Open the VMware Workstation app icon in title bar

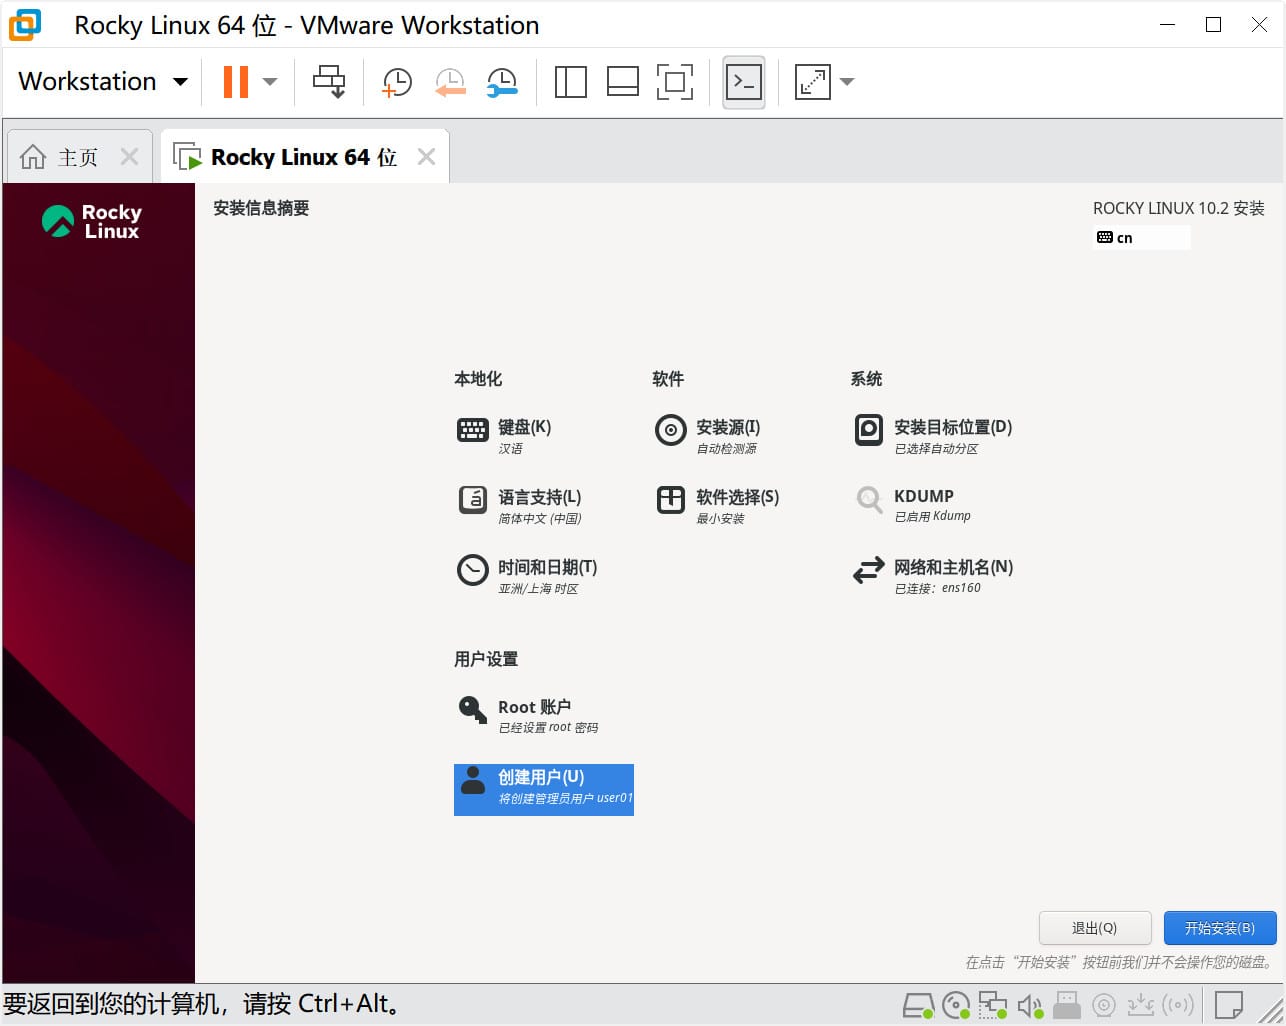[25, 25]
